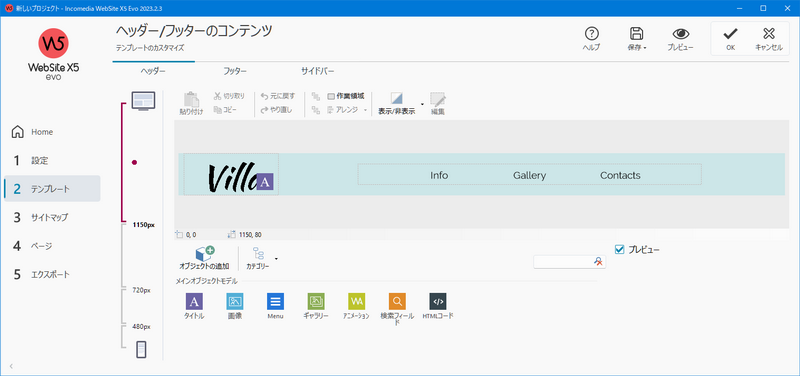
Task: Select the ギャラリー gallery object
Action: tap(316, 306)
